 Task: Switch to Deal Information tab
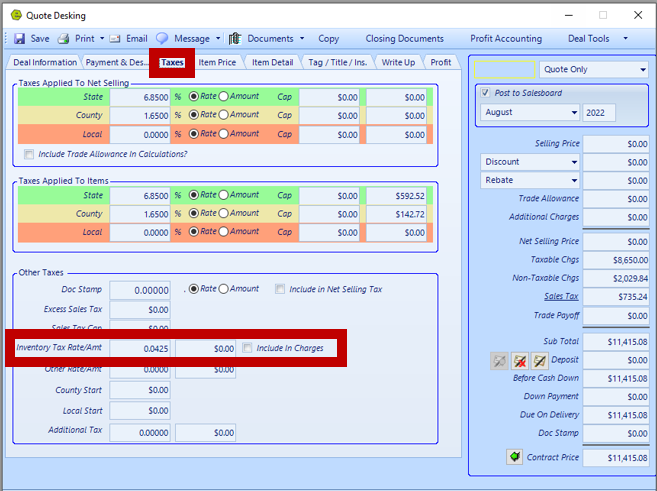click(x=45, y=62)
